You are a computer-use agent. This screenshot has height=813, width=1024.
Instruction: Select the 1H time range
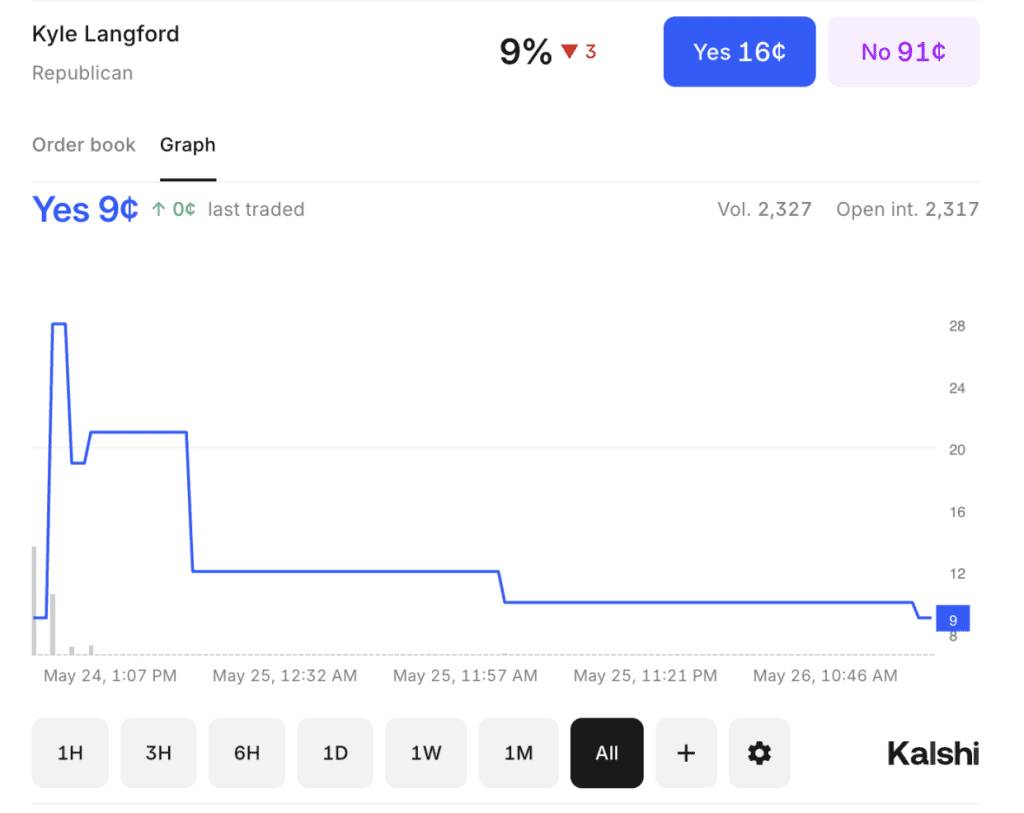click(x=70, y=753)
